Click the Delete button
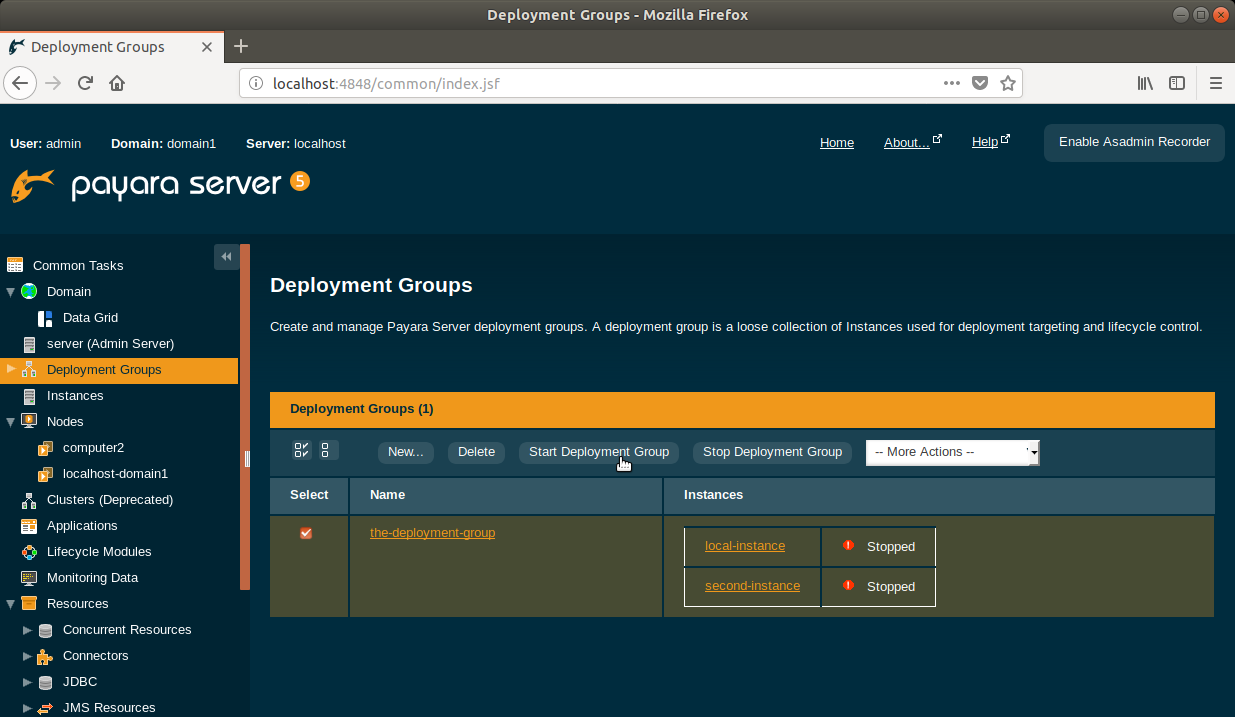This screenshot has height=717, width=1235. [476, 452]
